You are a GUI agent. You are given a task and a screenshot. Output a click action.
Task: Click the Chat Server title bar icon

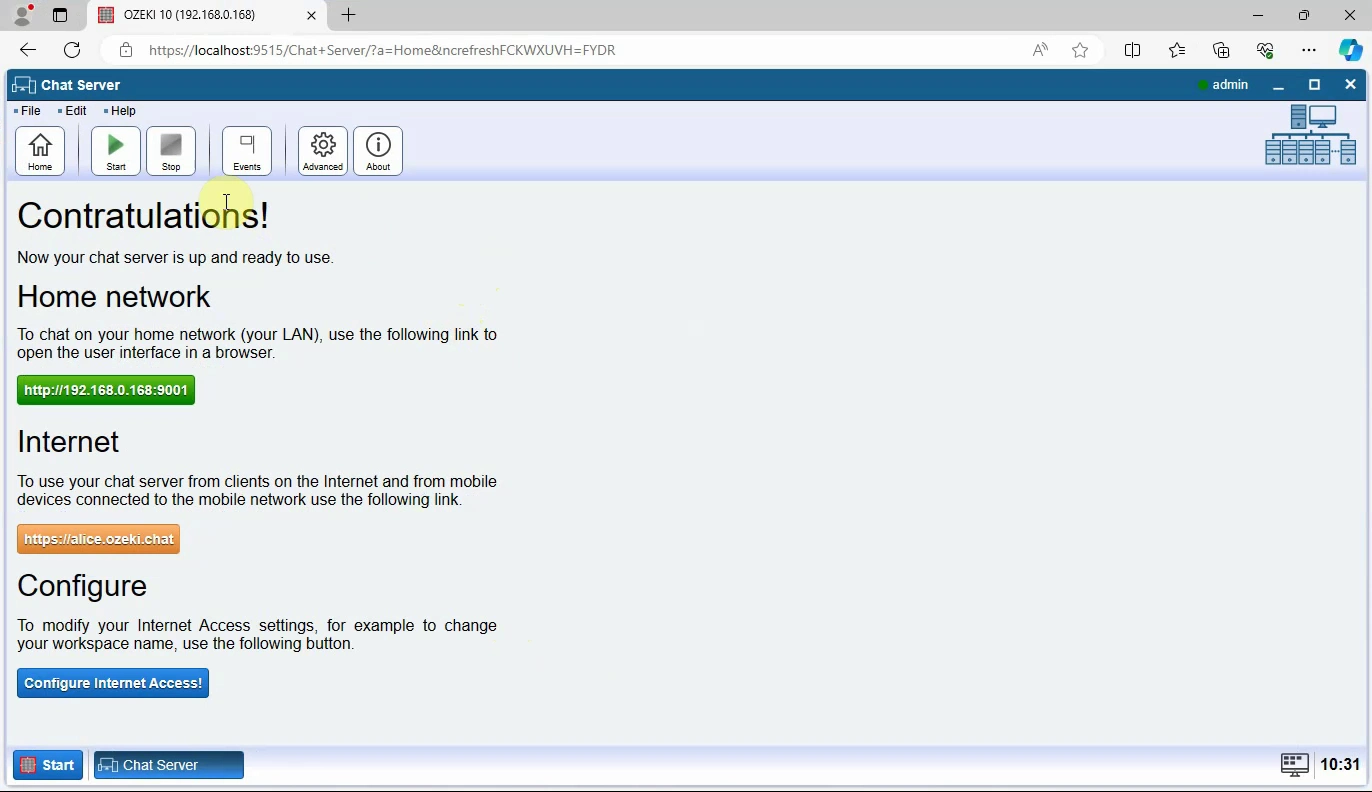(x=24, y=85)
